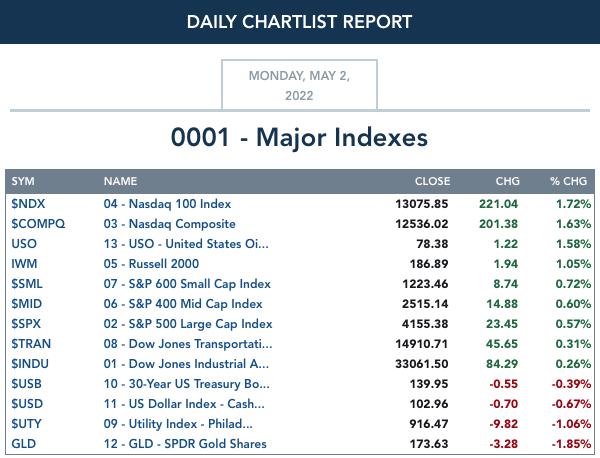This screenshot has height=458, width=600.
Task: Open the $NDX symbol link
Action: tap(28, 204)
